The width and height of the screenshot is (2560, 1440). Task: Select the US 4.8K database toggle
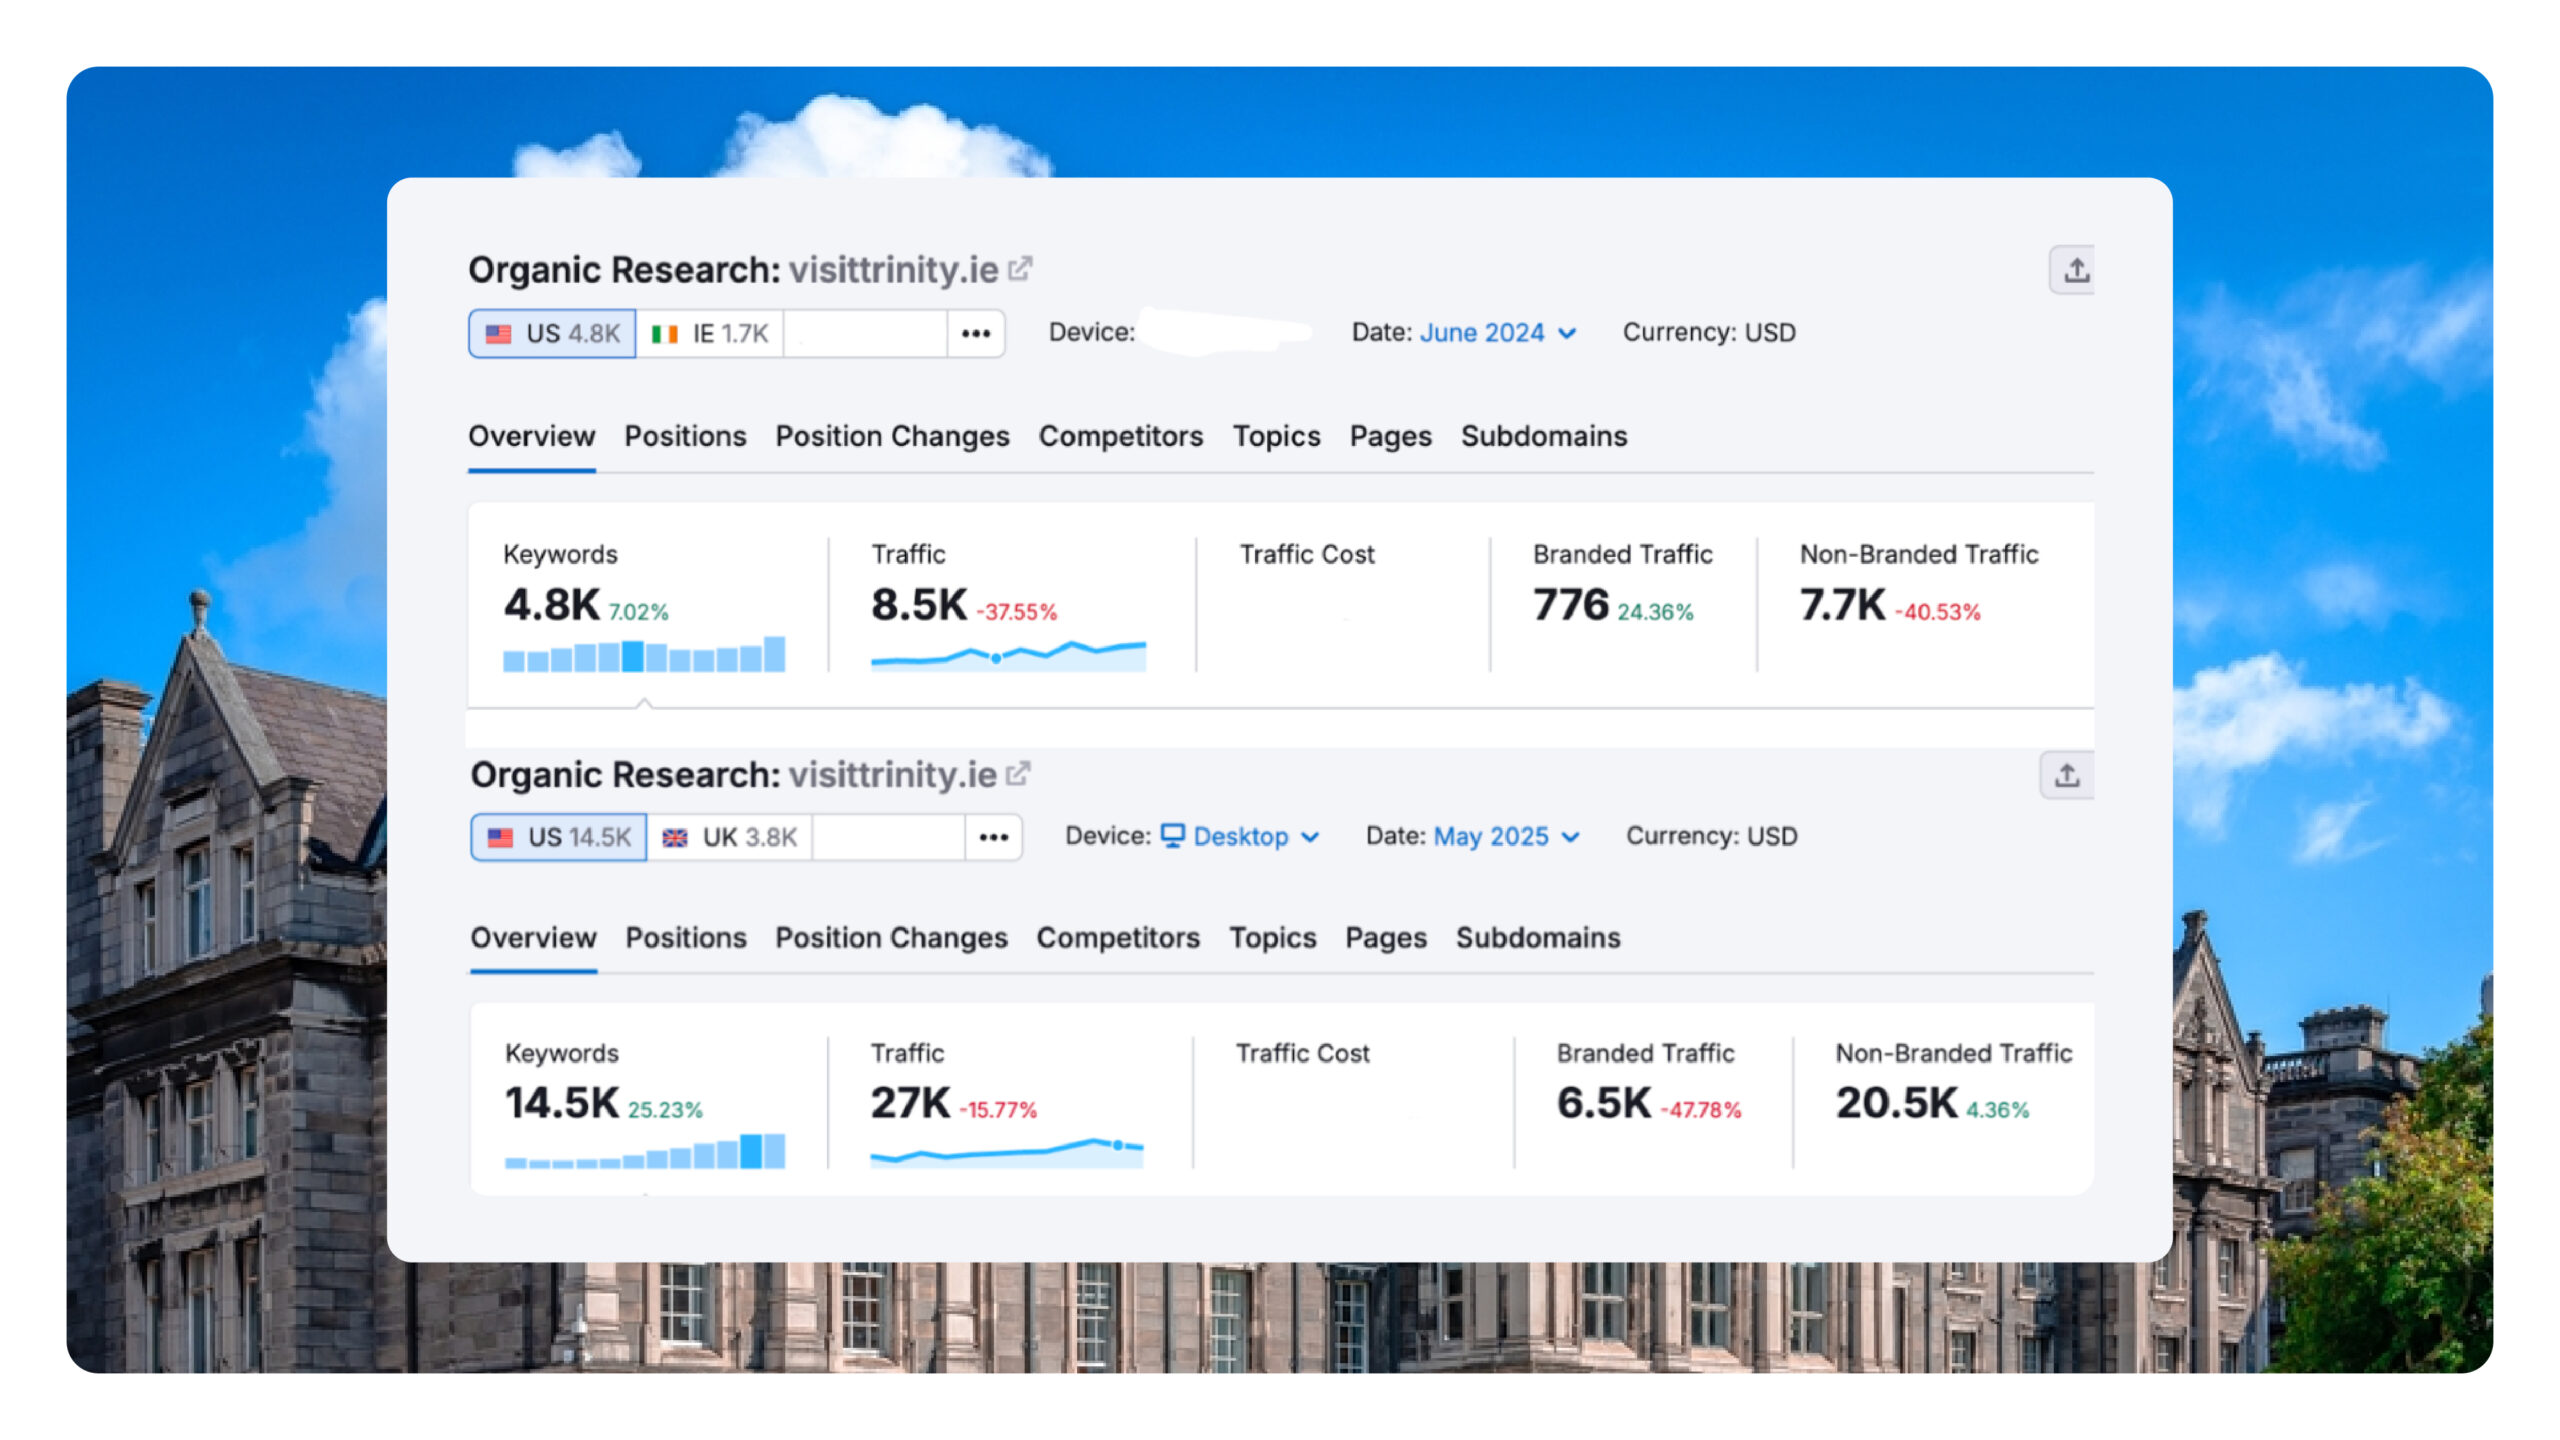click(x=552, y=334)
